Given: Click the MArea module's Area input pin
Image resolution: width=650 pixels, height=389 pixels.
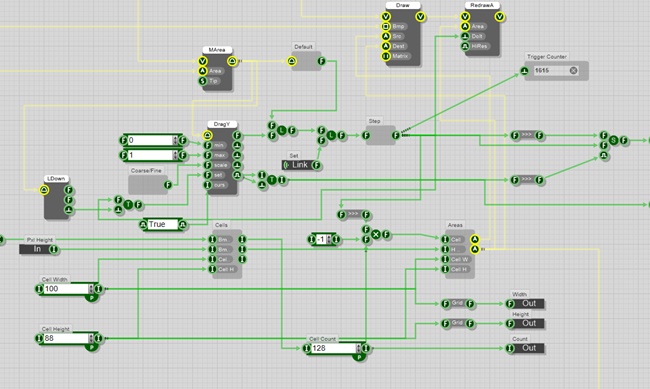Looking at the screenshot, I should (x=202, y=71).
